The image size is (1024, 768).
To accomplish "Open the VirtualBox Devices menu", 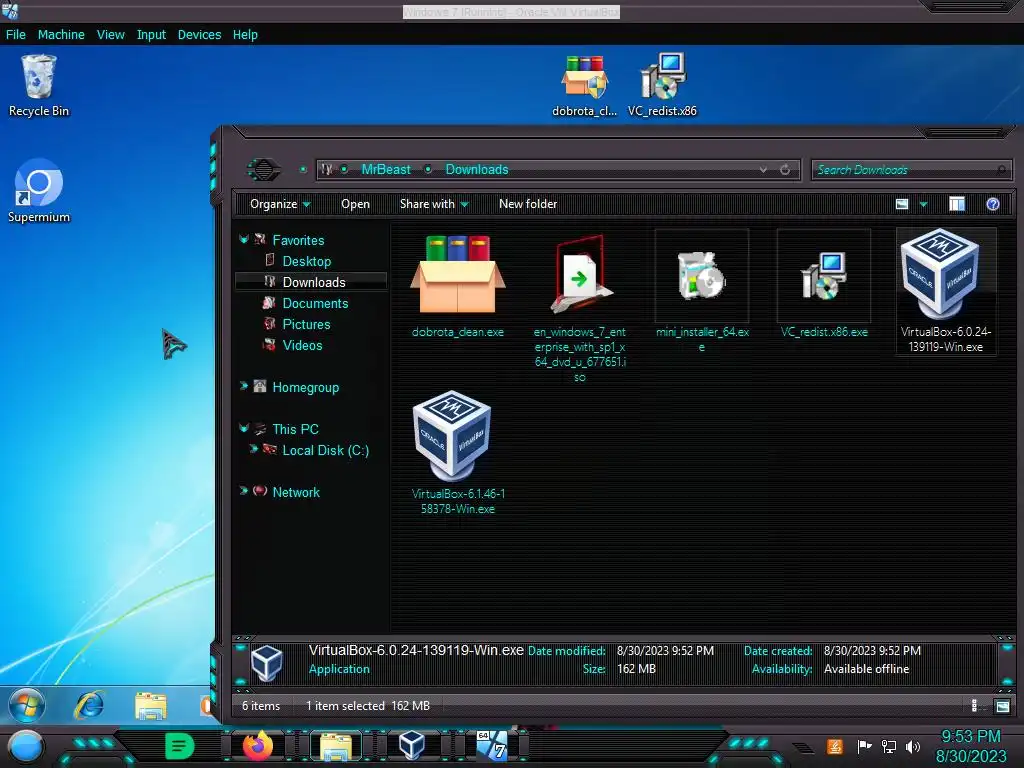I will [199, 35].
